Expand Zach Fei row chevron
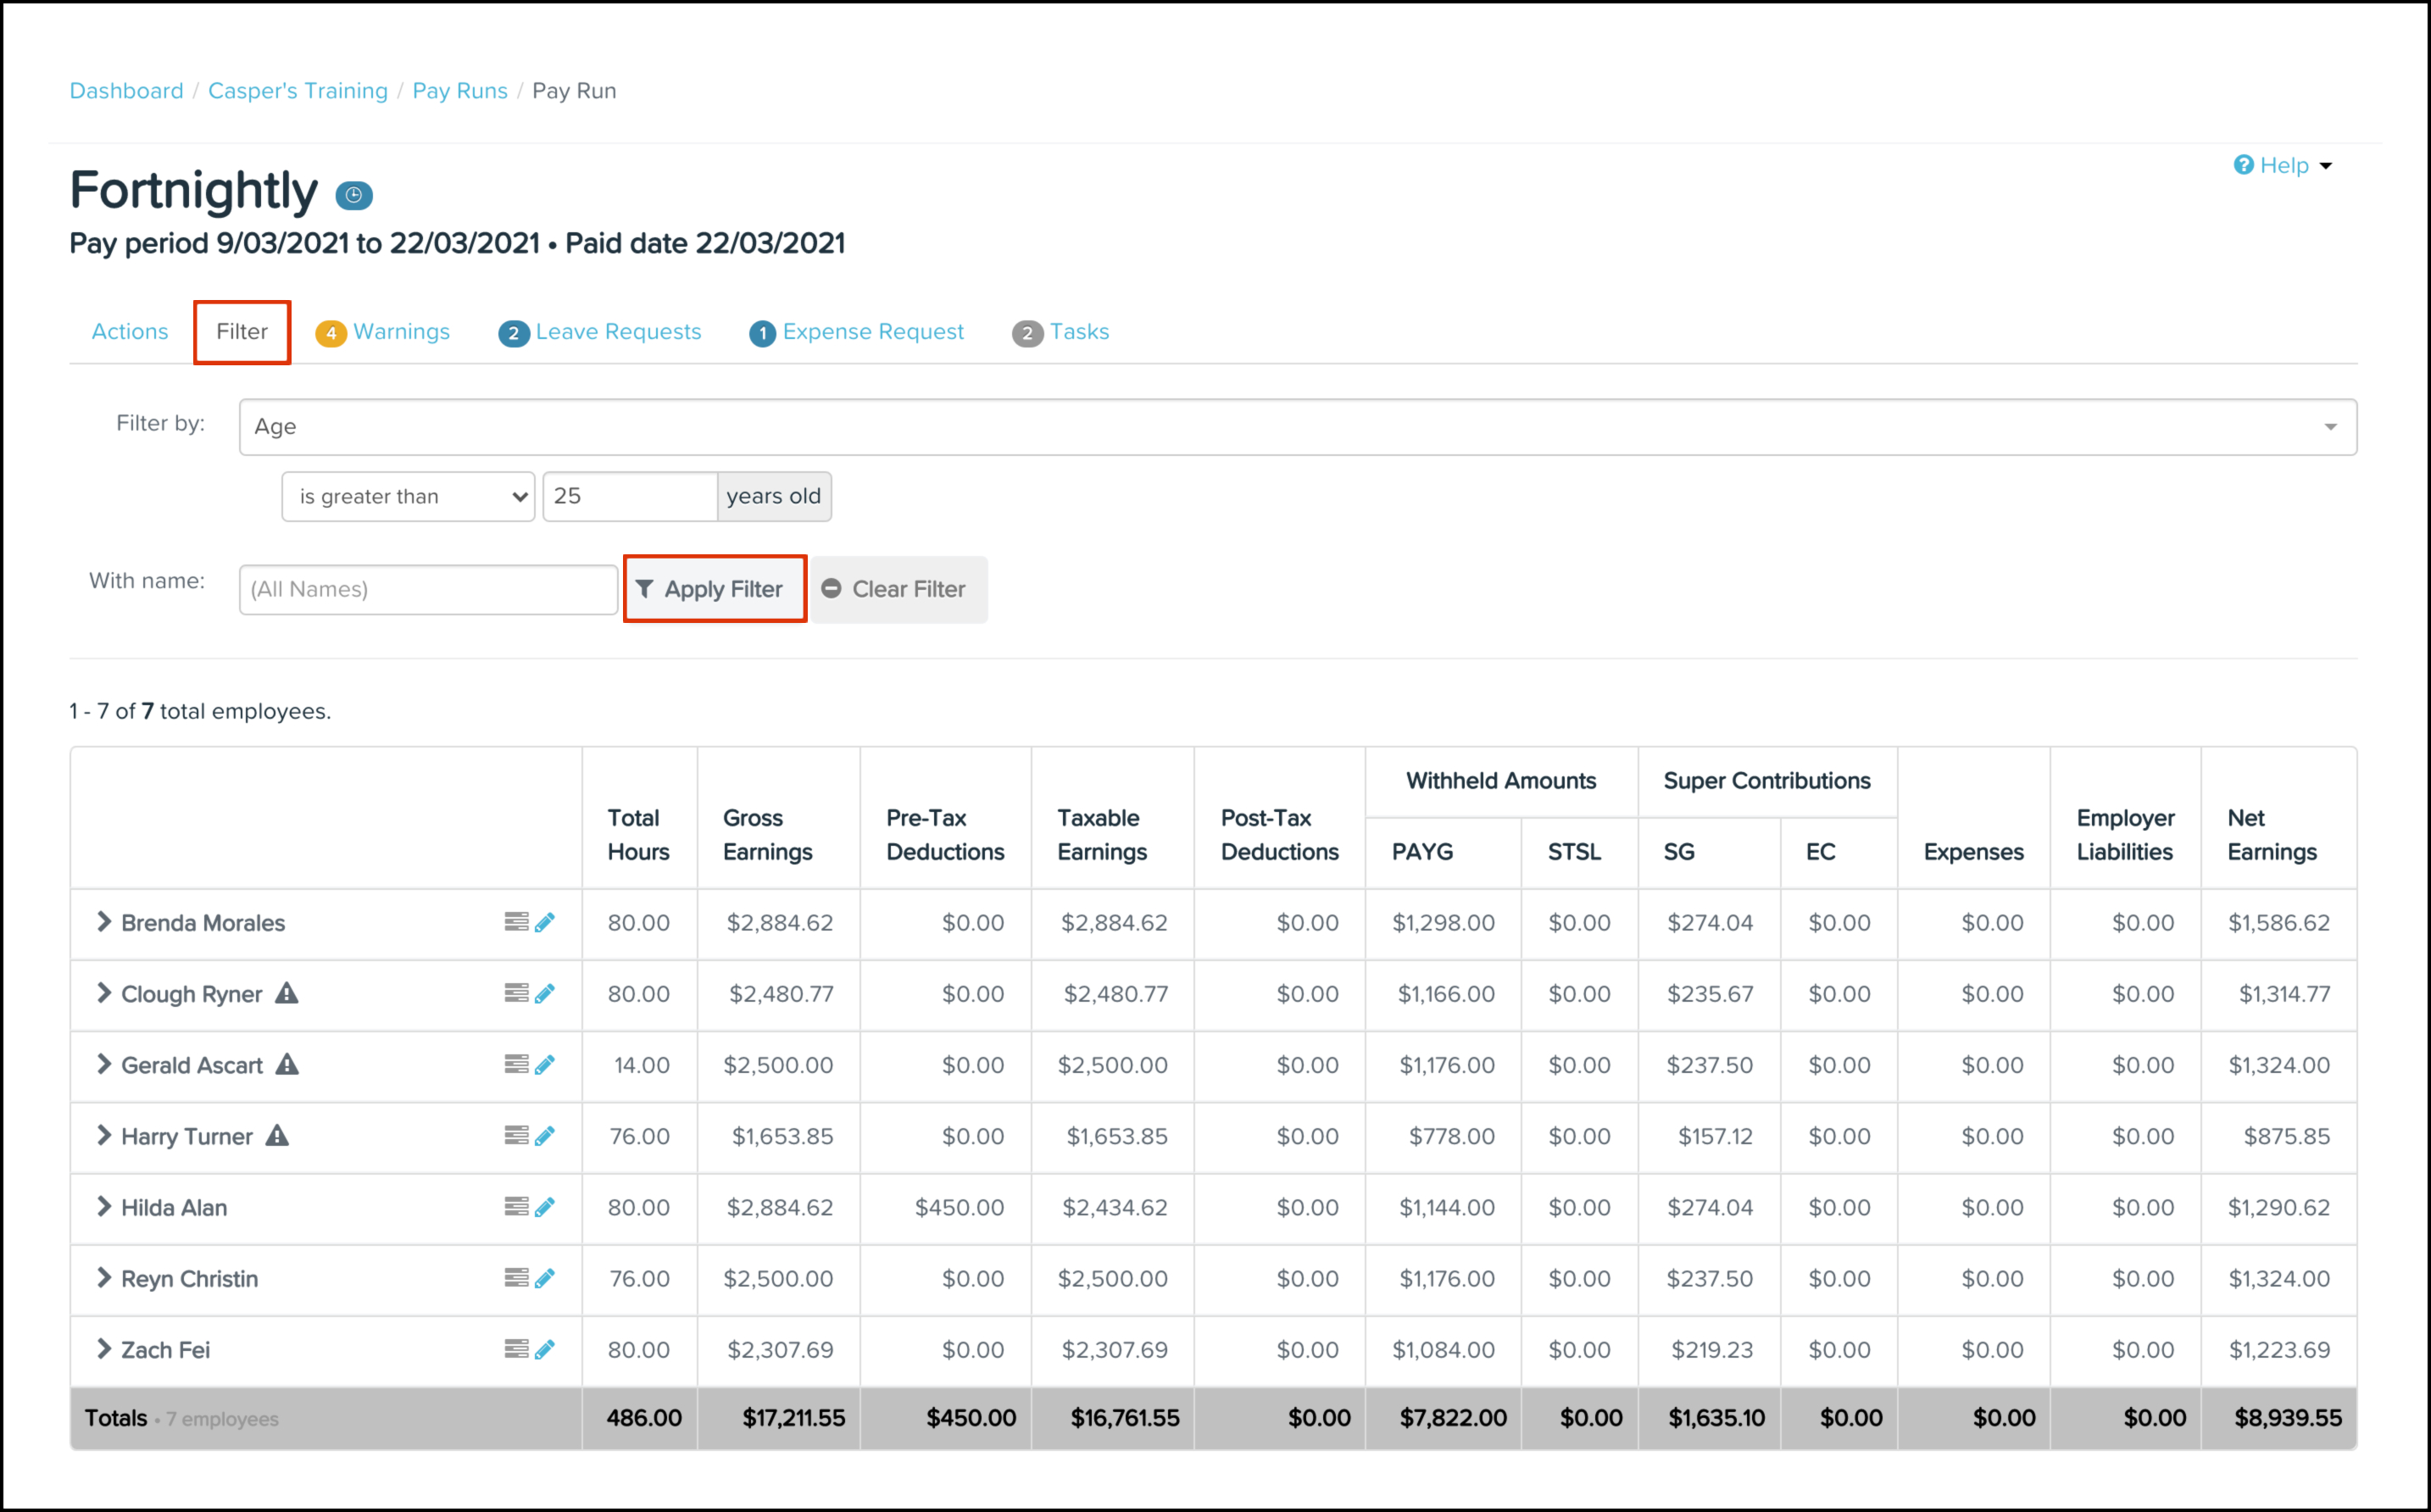The height and width of the screenshot is (1512, 2431). [103, 1349]
